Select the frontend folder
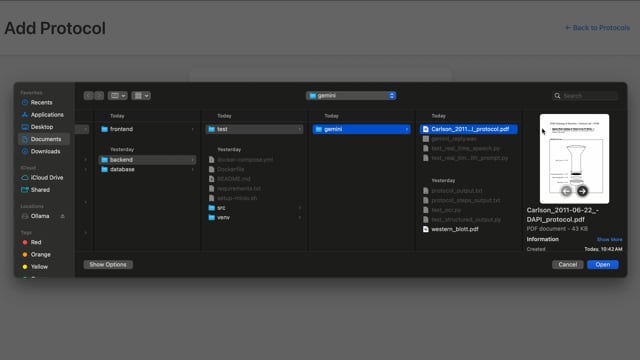The height and width of the screenshot is (360, 640). (148, 129)
